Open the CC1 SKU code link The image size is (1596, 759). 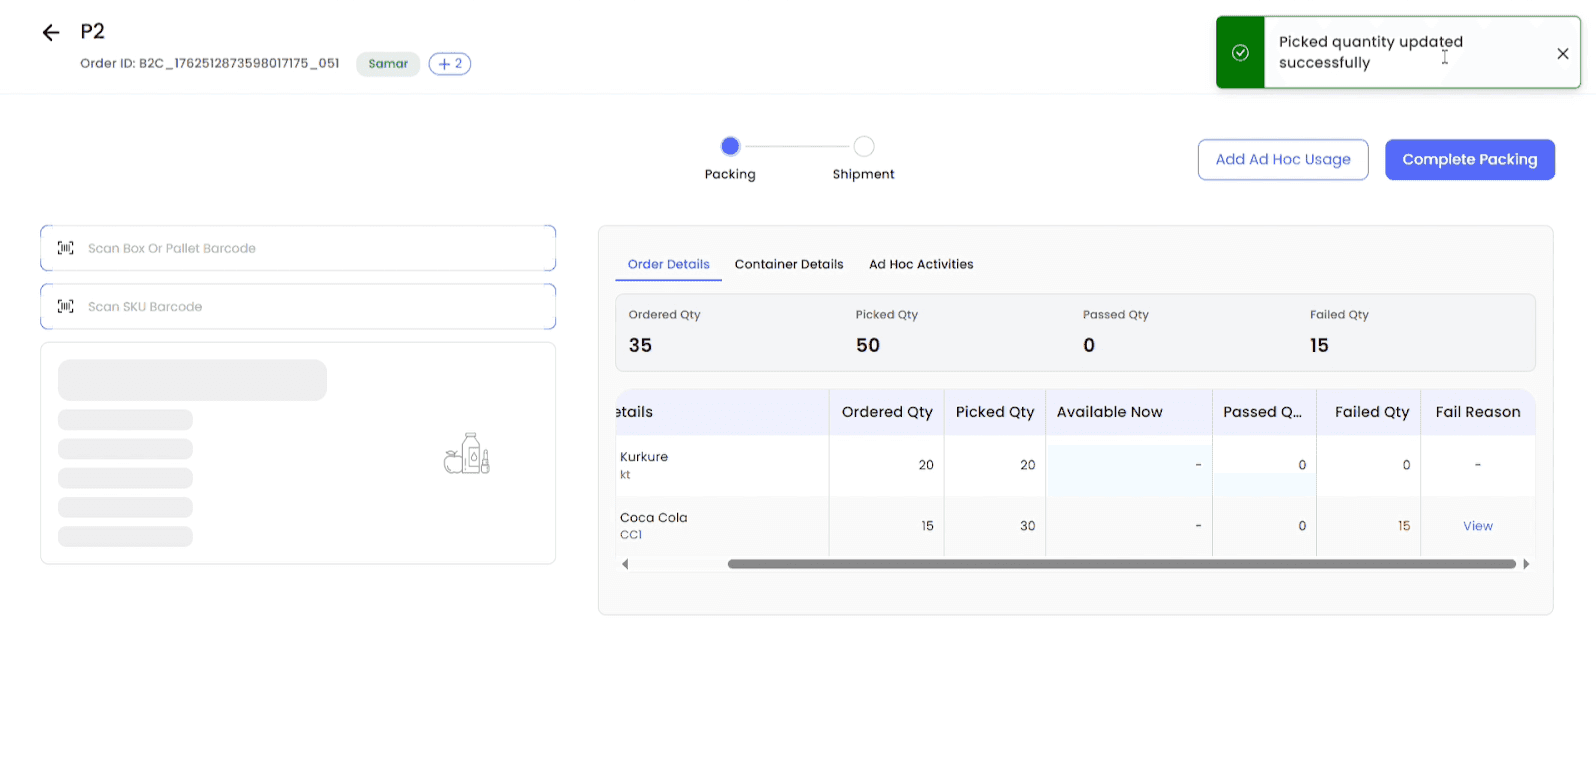coord(631,535)
